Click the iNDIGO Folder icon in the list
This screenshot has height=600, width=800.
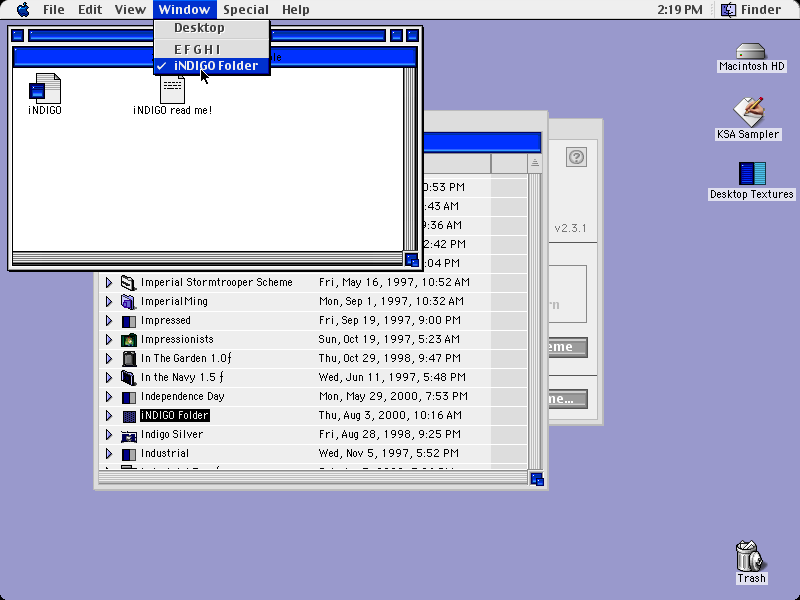pos(129,416)
